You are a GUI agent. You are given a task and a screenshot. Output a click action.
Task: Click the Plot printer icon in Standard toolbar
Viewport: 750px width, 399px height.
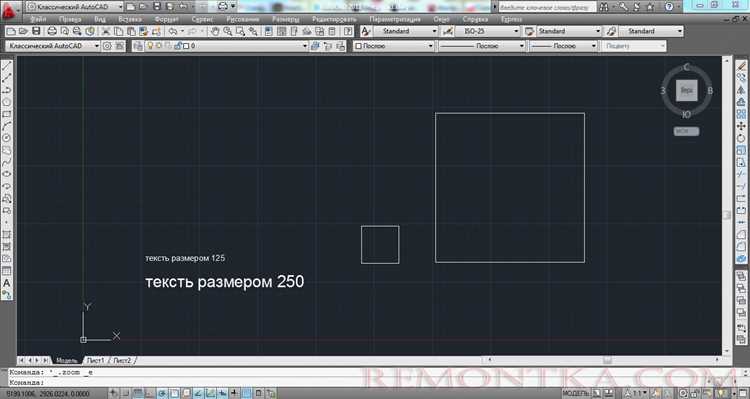(x=52, y=31)
